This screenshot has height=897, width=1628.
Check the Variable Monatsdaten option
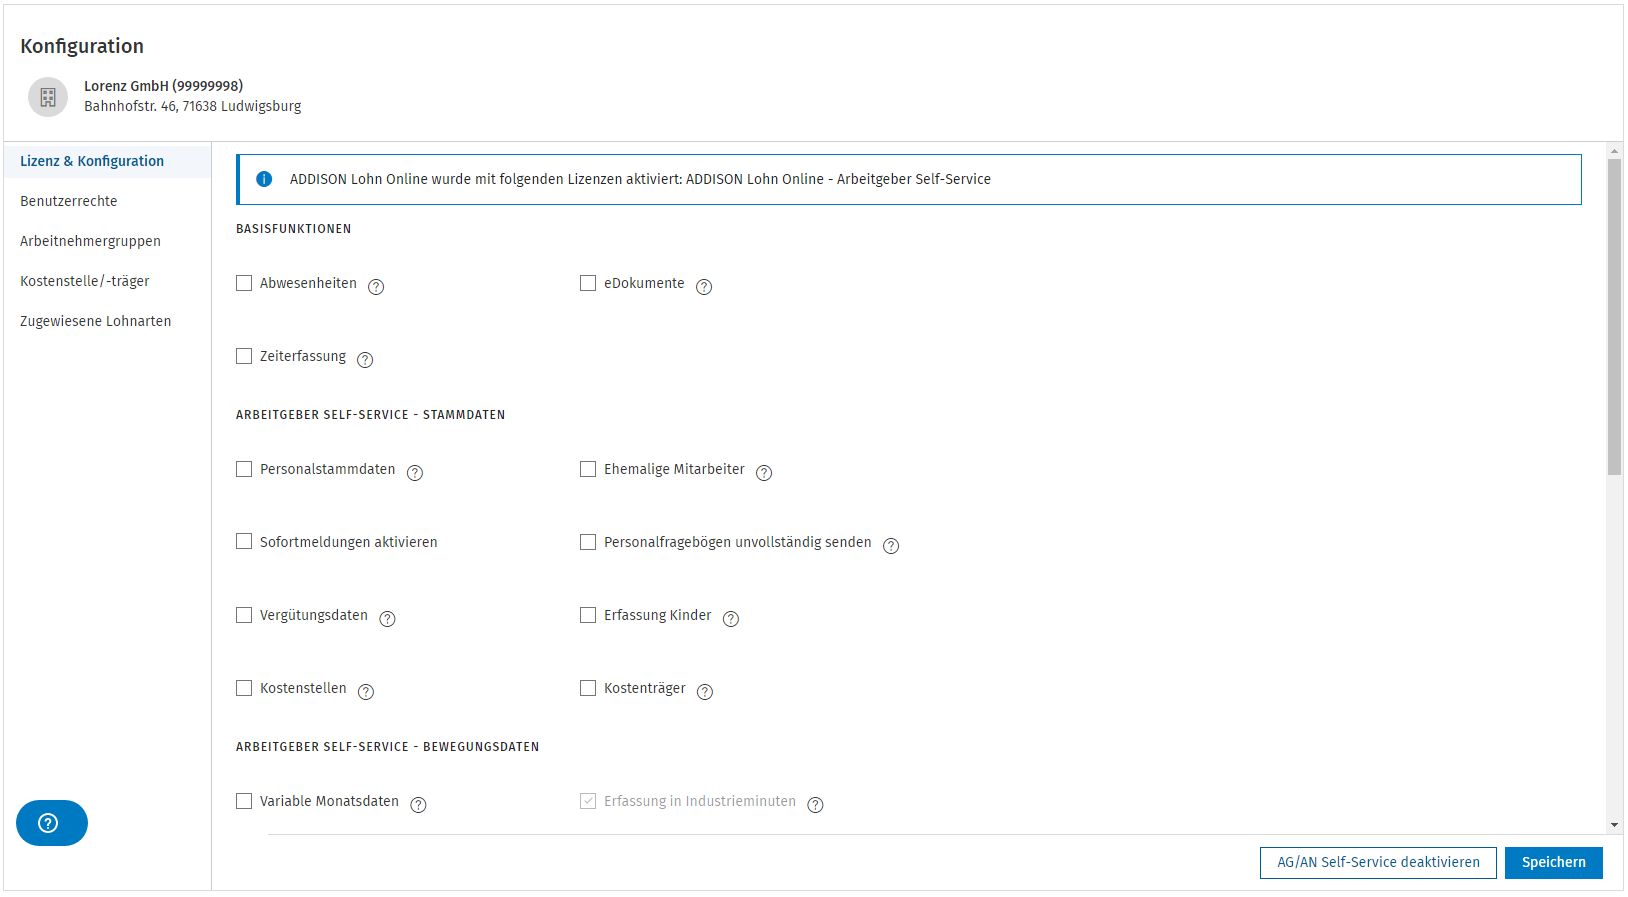(244, 801)
